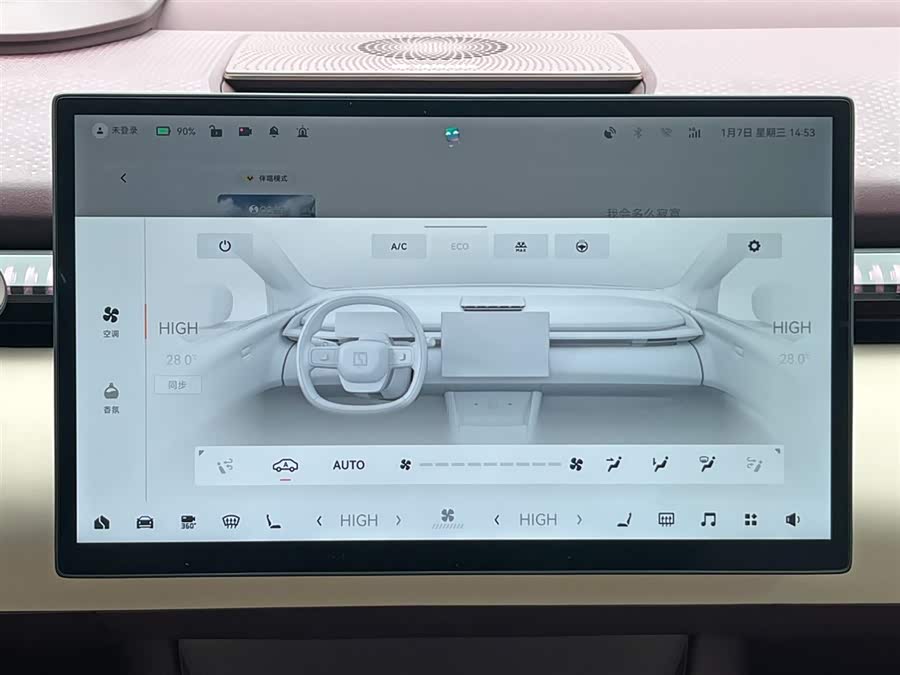Decrease passenger temperature with left chevron
This screenshot has width=900, height=675.
click(497, 520)
